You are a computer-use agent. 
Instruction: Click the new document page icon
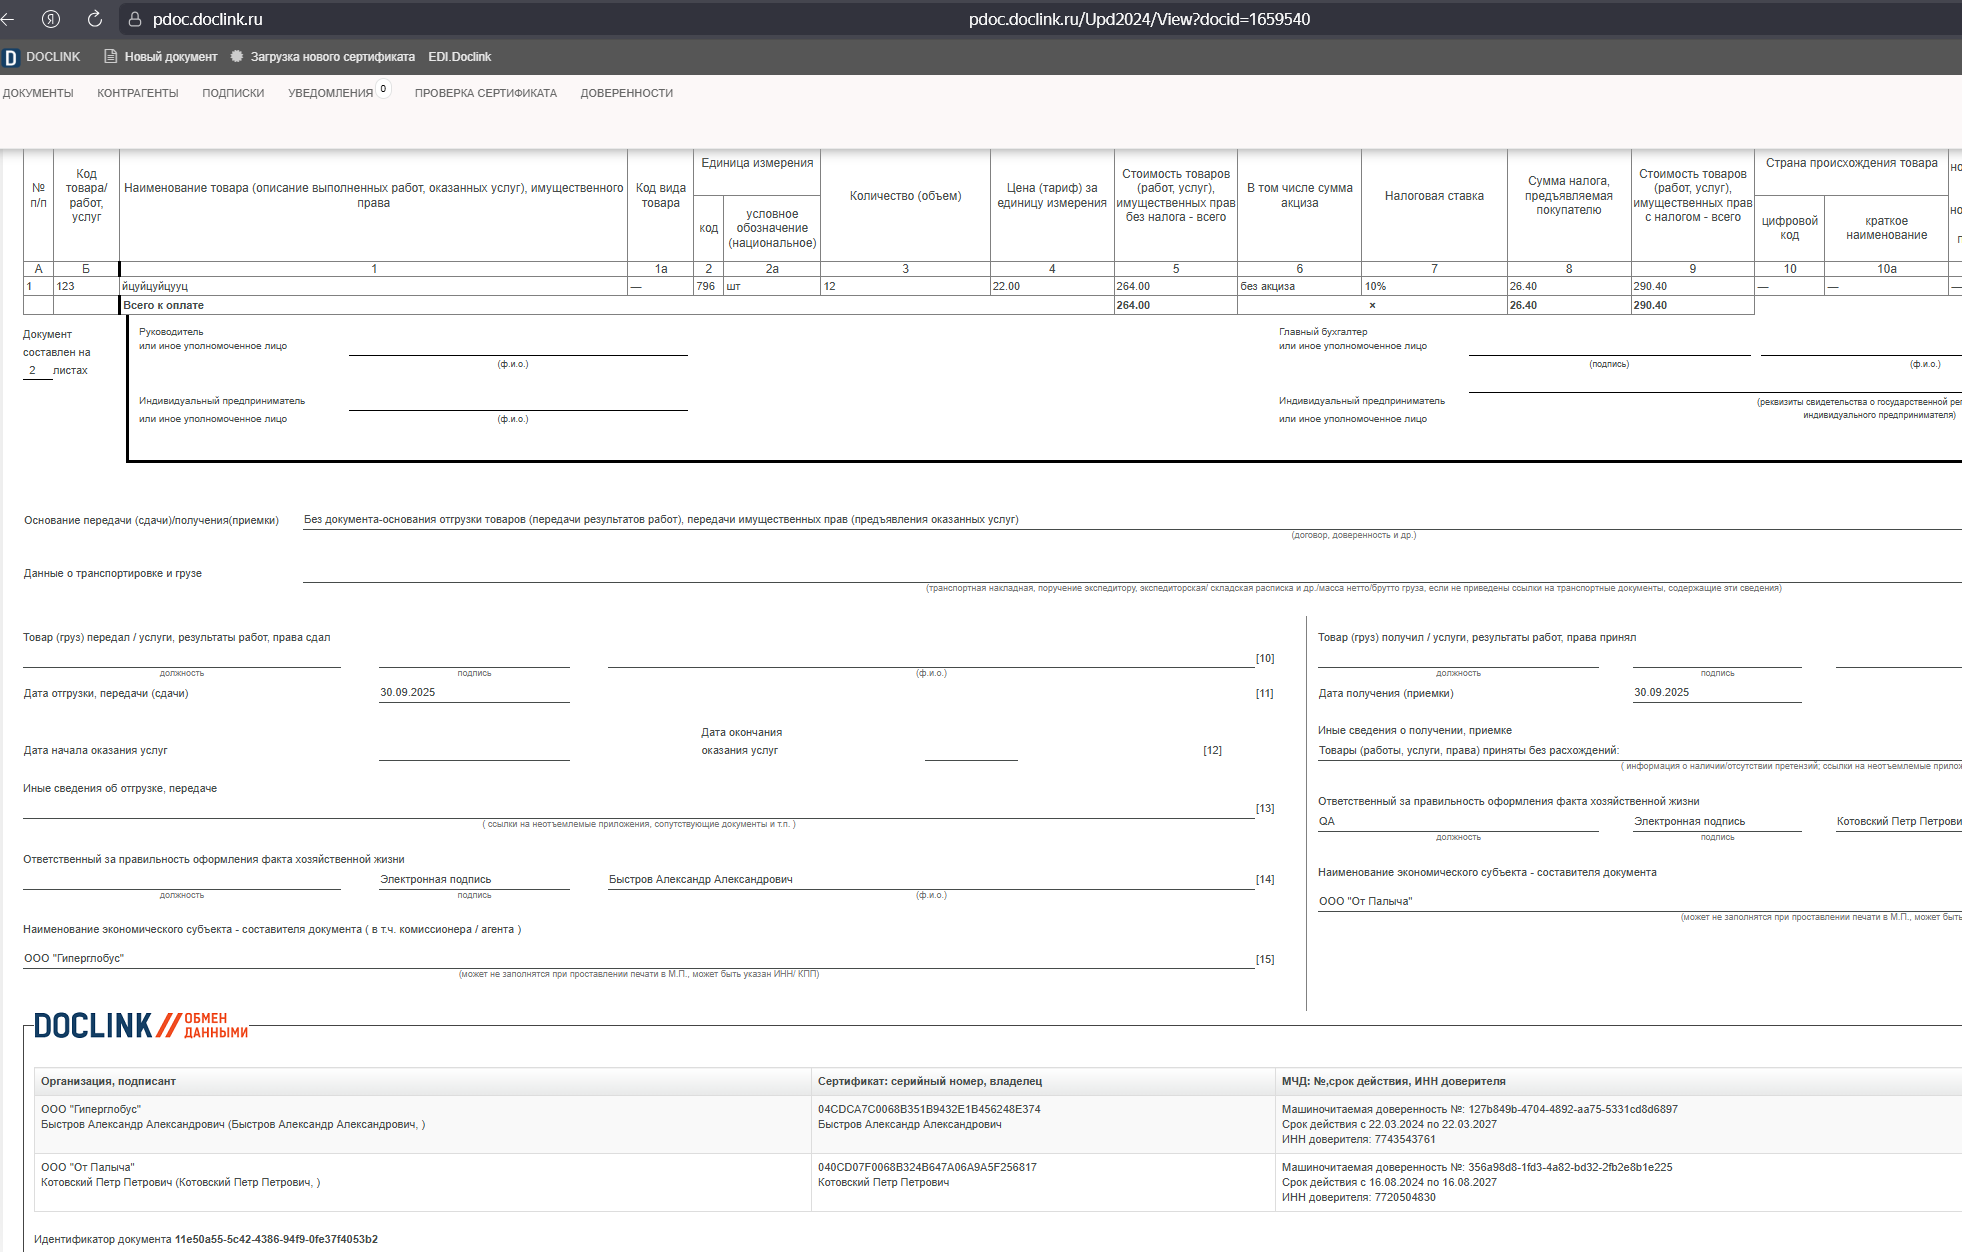coord(111,57)
